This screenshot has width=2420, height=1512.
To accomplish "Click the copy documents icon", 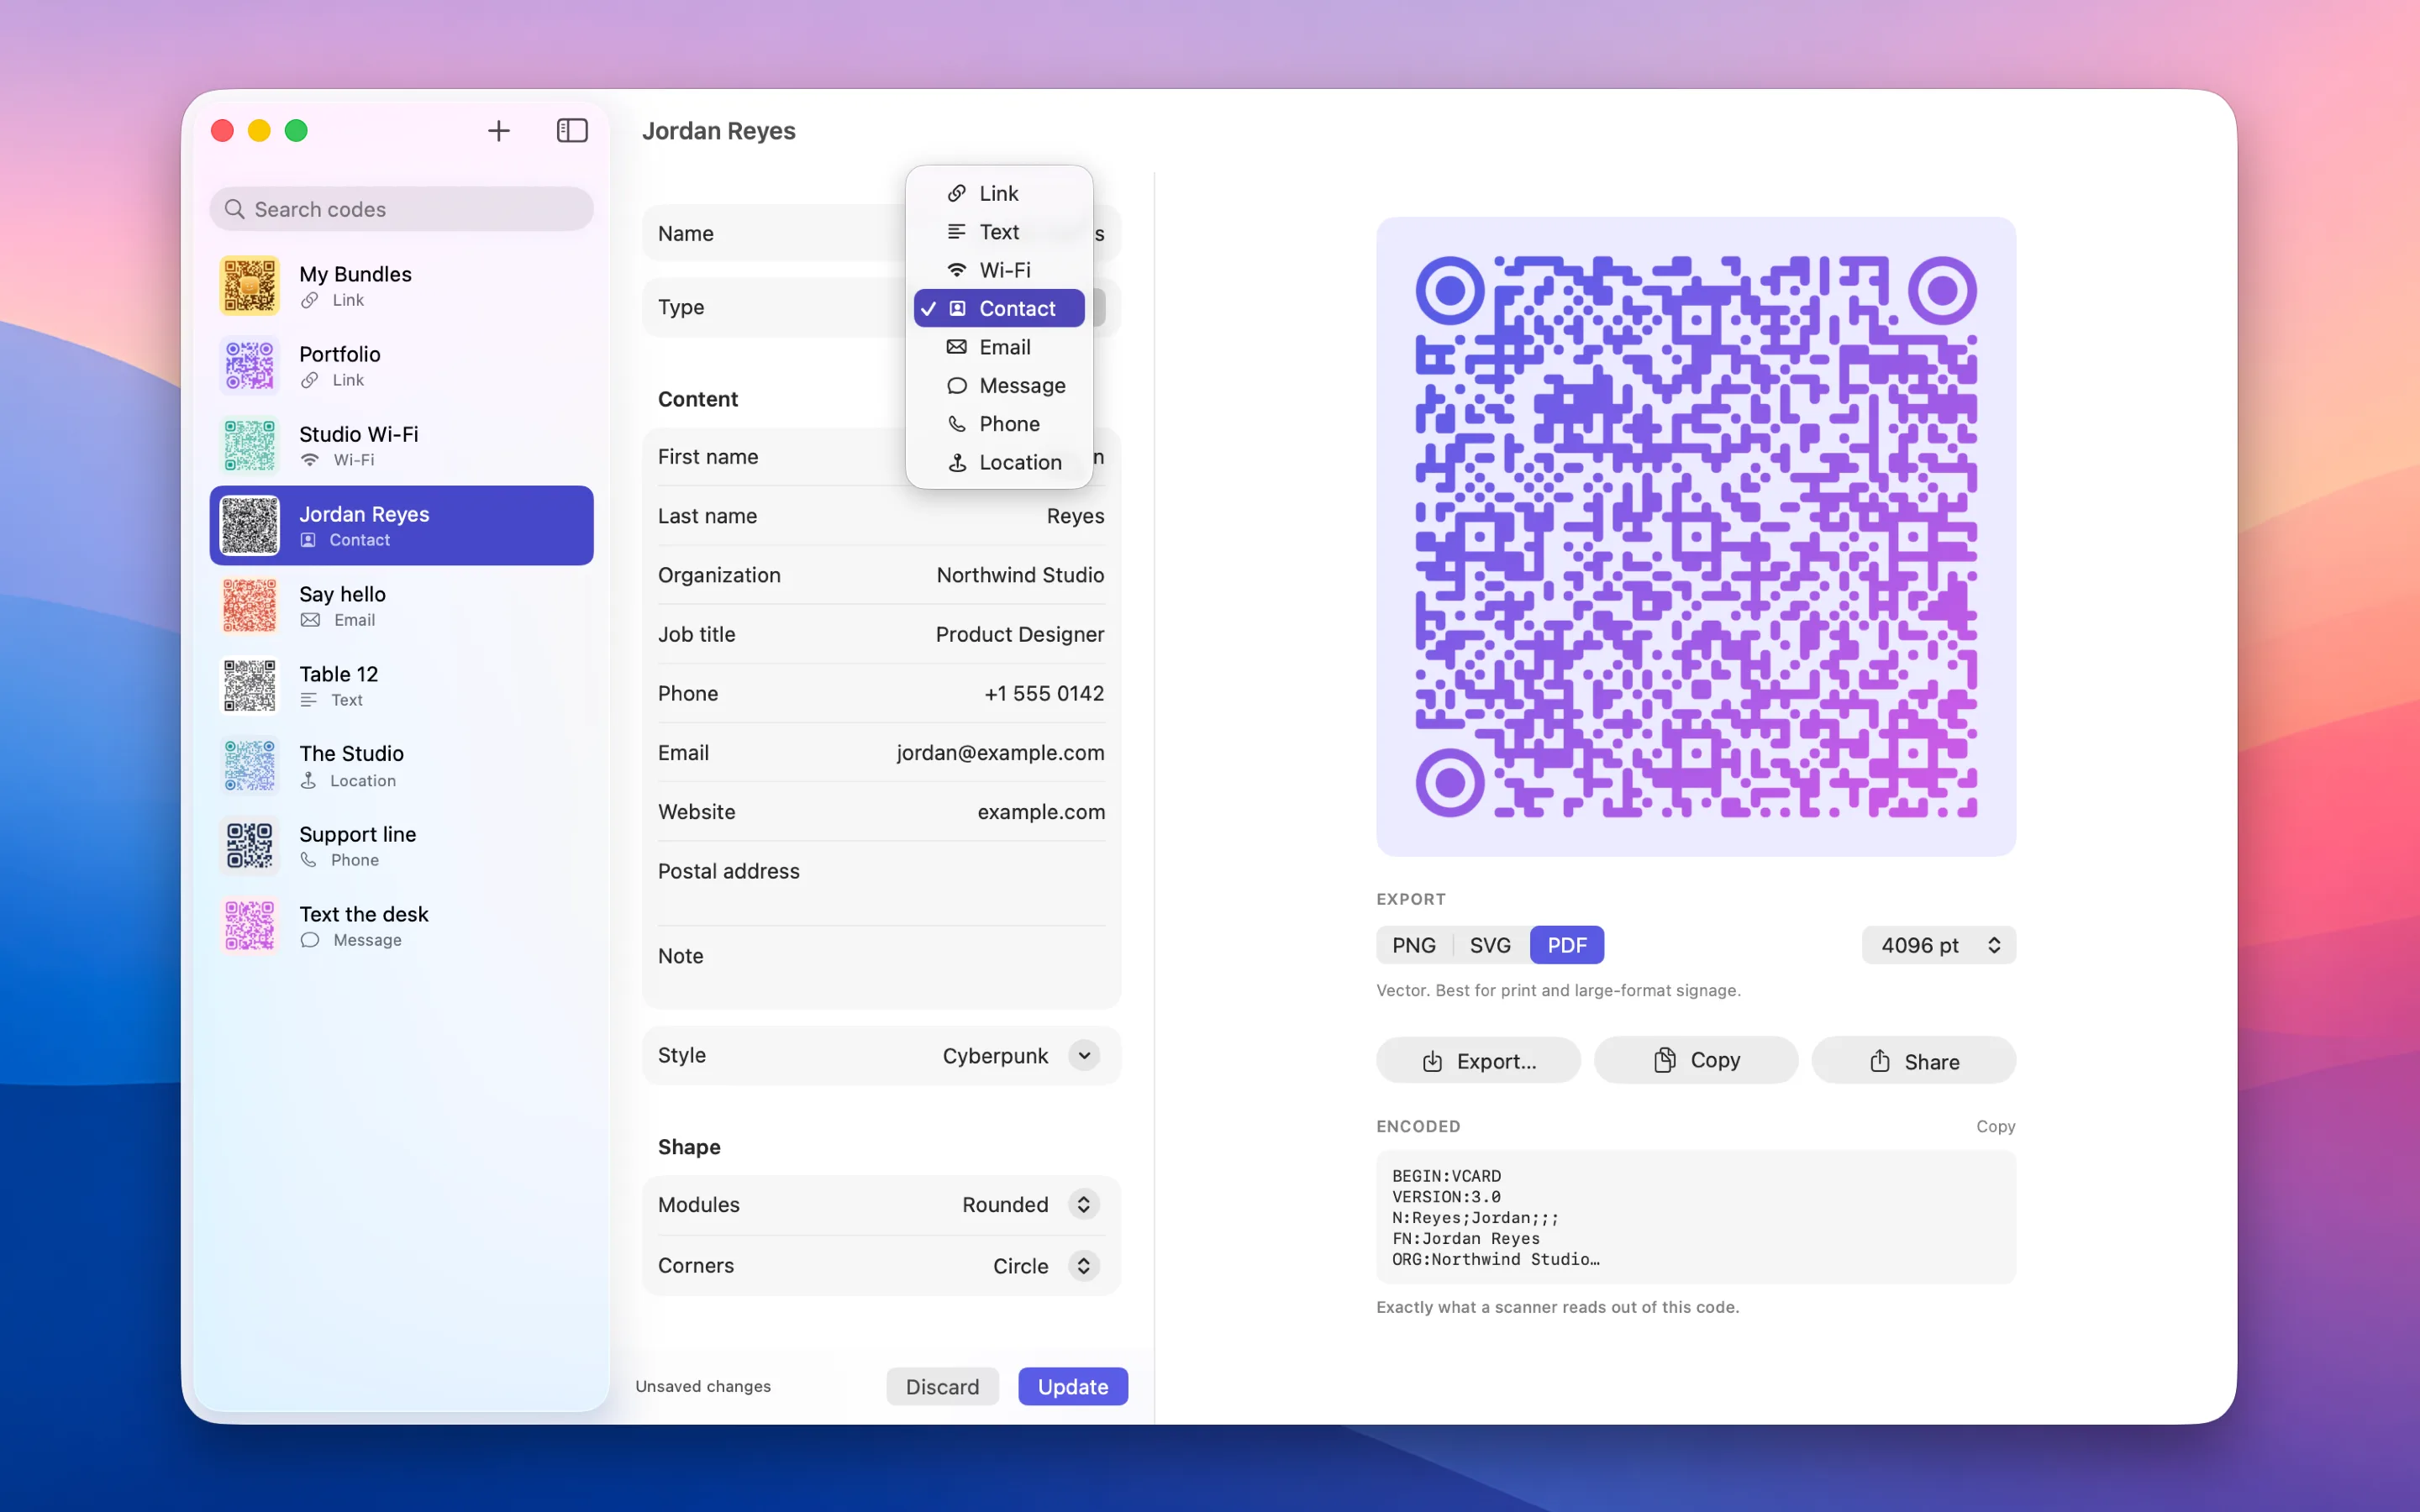I will 1664,1060.
